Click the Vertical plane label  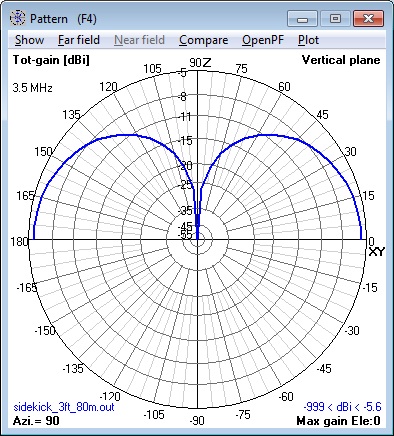[x=341, y=60]
